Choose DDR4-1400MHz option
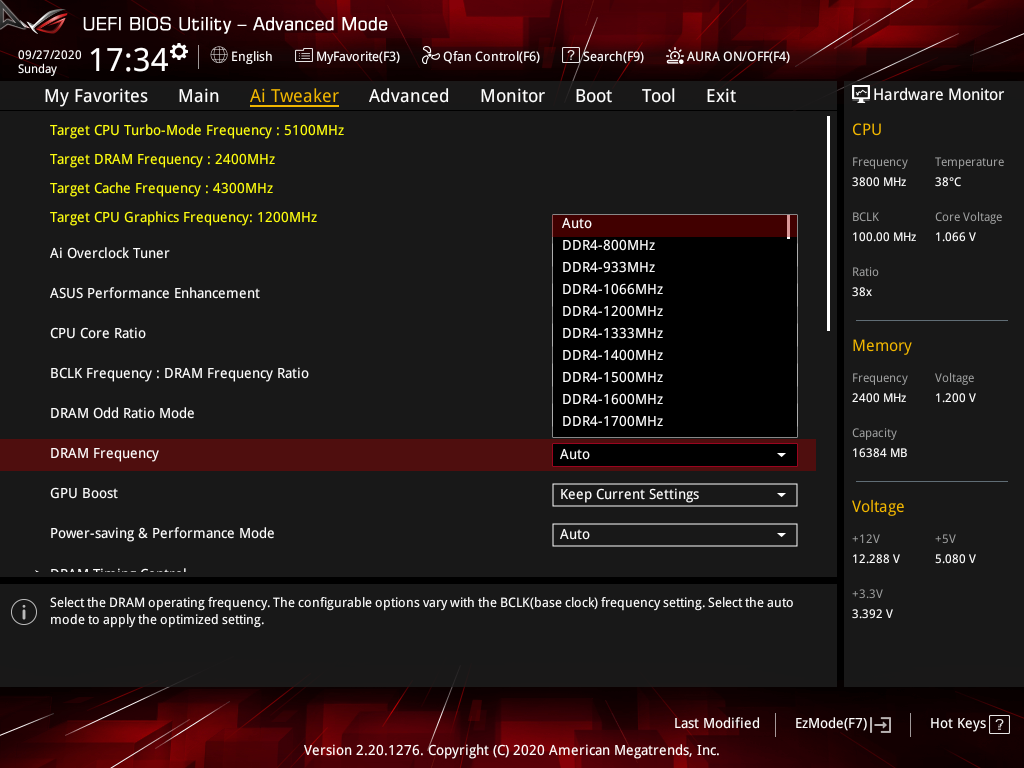 tap(671, 355)
